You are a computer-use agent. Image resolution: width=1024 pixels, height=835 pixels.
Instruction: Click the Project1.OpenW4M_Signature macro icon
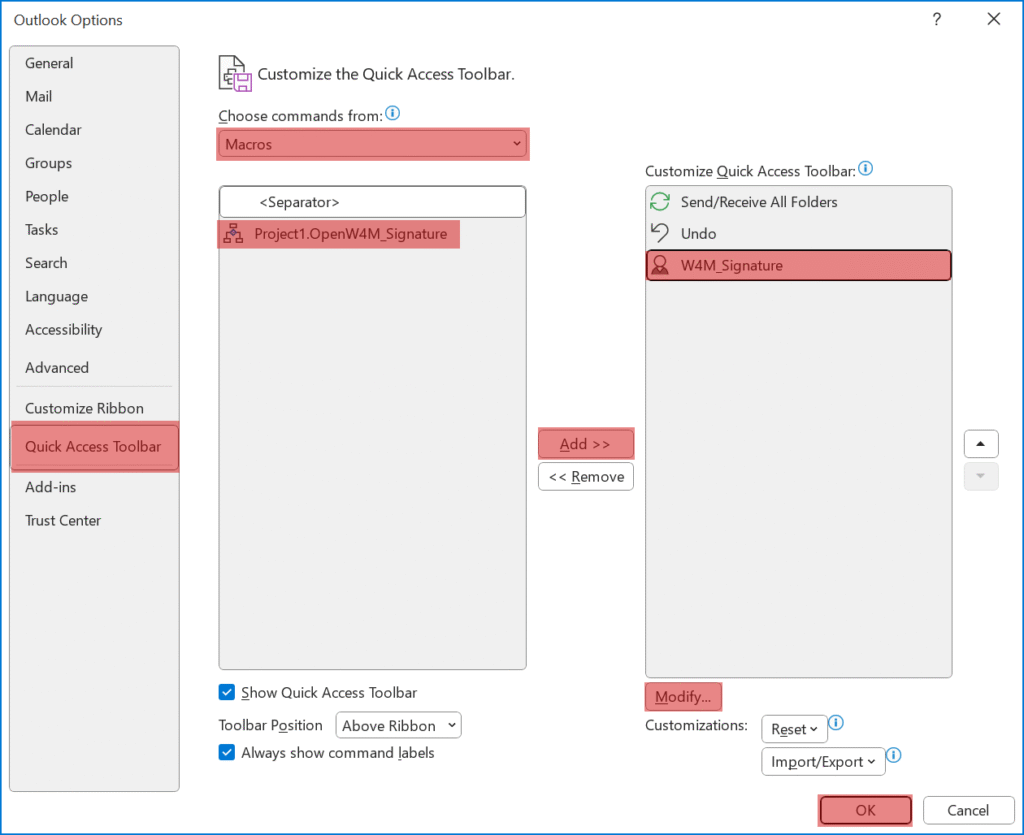pyautogui.click(x=233, y=234)
